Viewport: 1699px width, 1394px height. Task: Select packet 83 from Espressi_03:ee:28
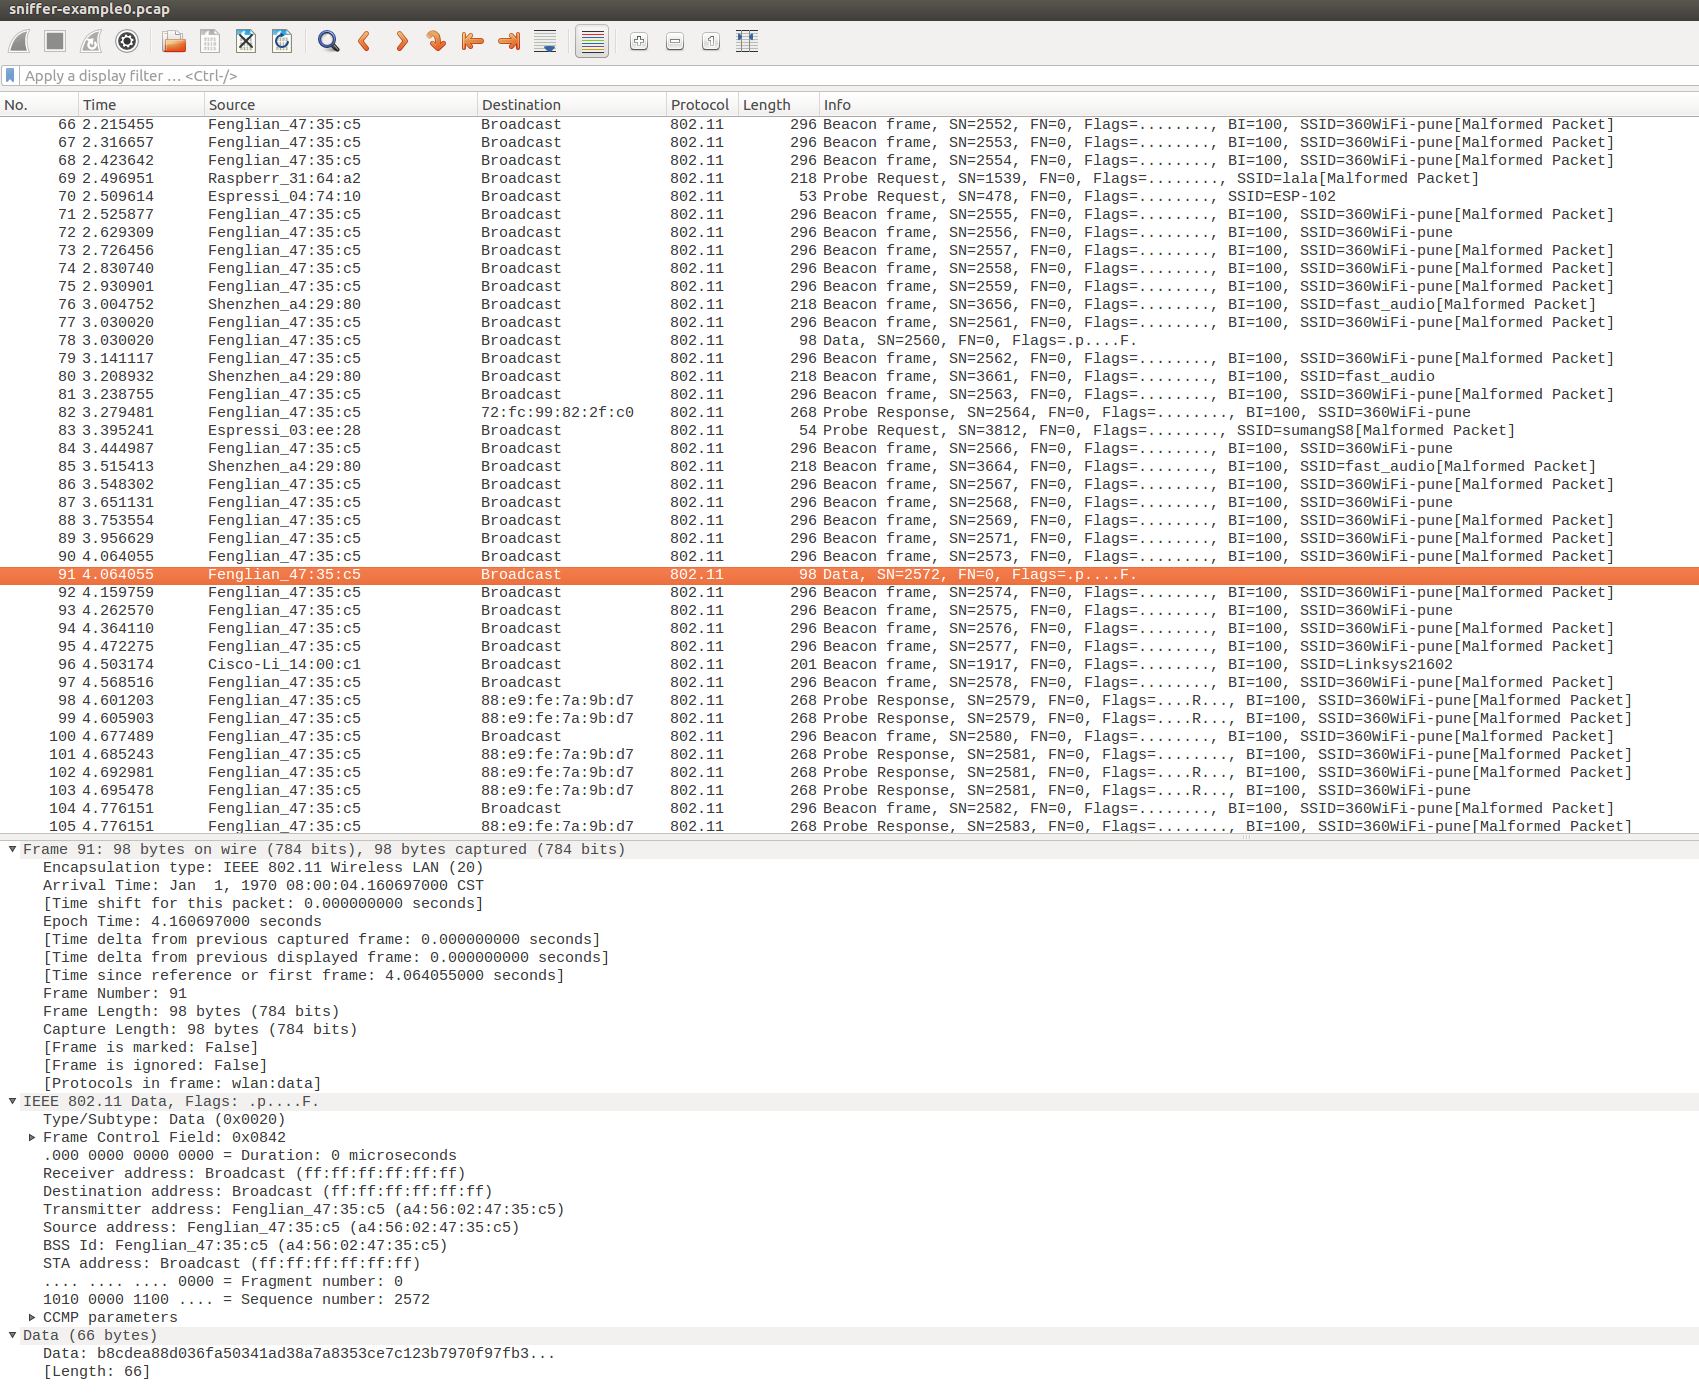[849, 431]
